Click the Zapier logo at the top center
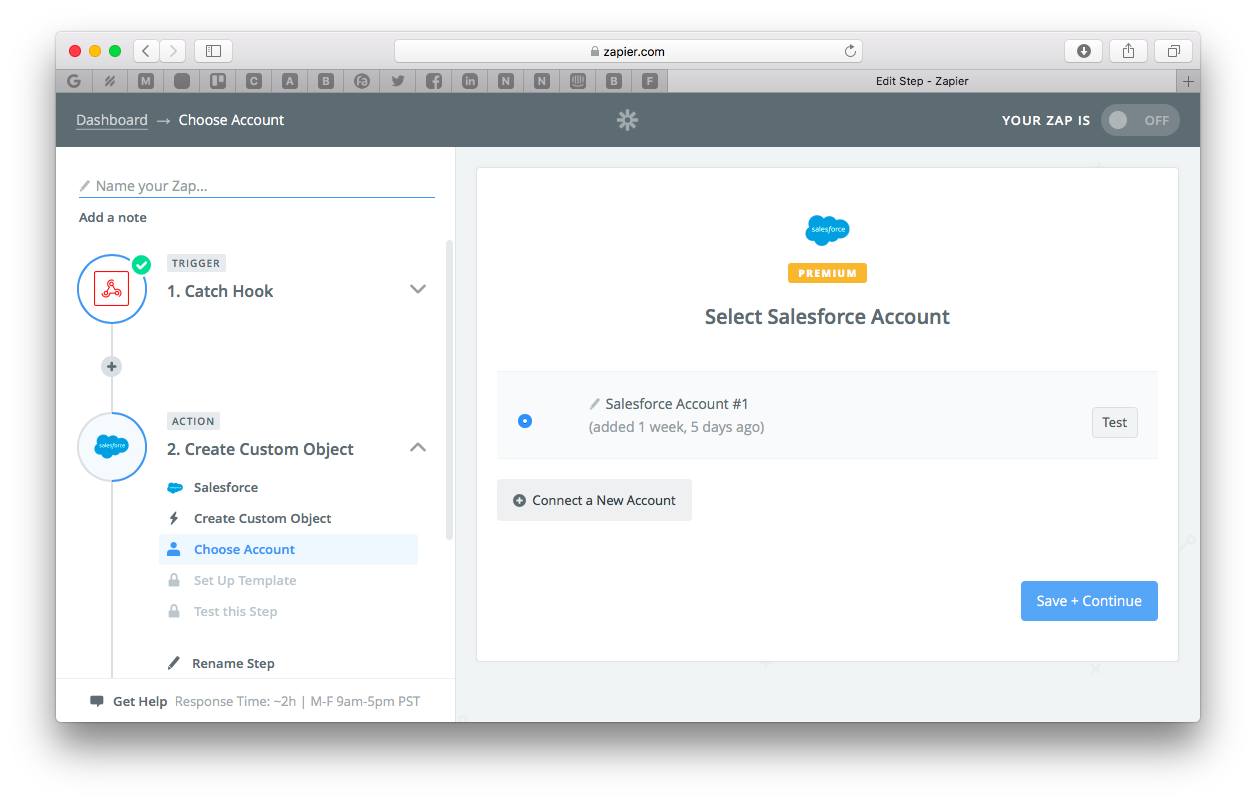 pyautogui.click(x=627, y=119)
